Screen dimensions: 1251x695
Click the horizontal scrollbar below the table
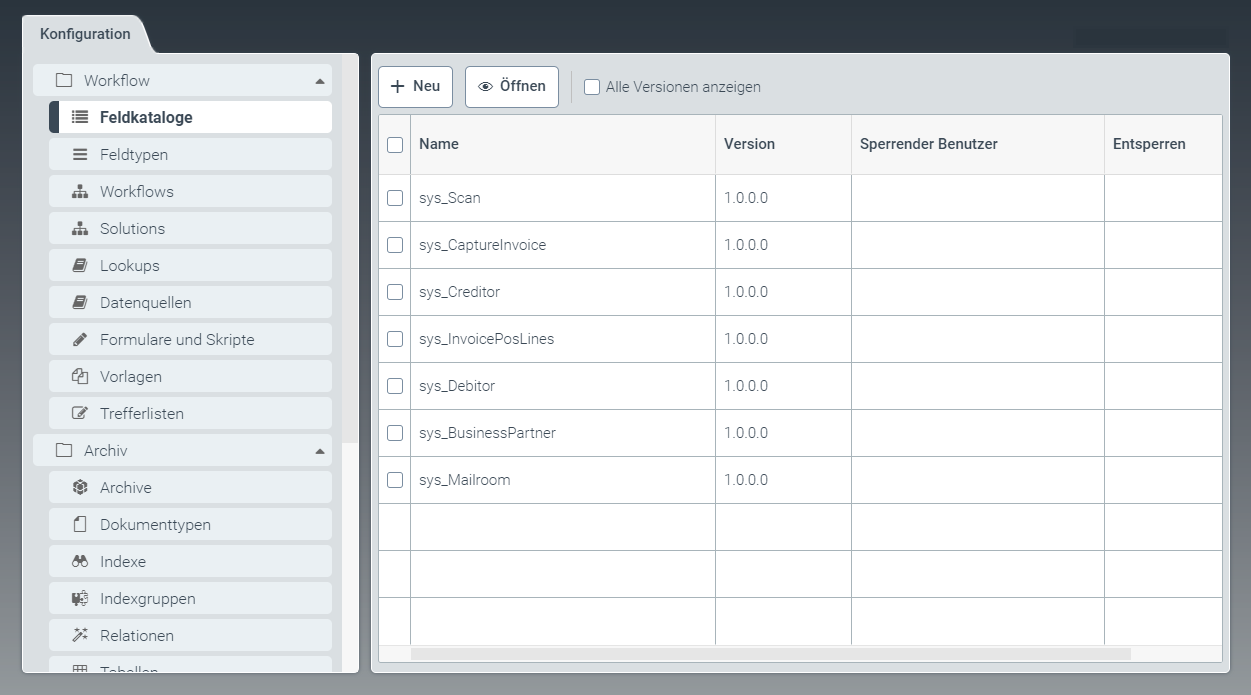point(770,654)
